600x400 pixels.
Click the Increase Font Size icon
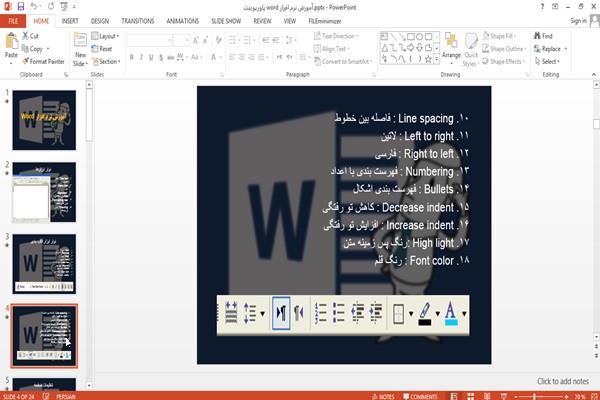pos(196,40)
